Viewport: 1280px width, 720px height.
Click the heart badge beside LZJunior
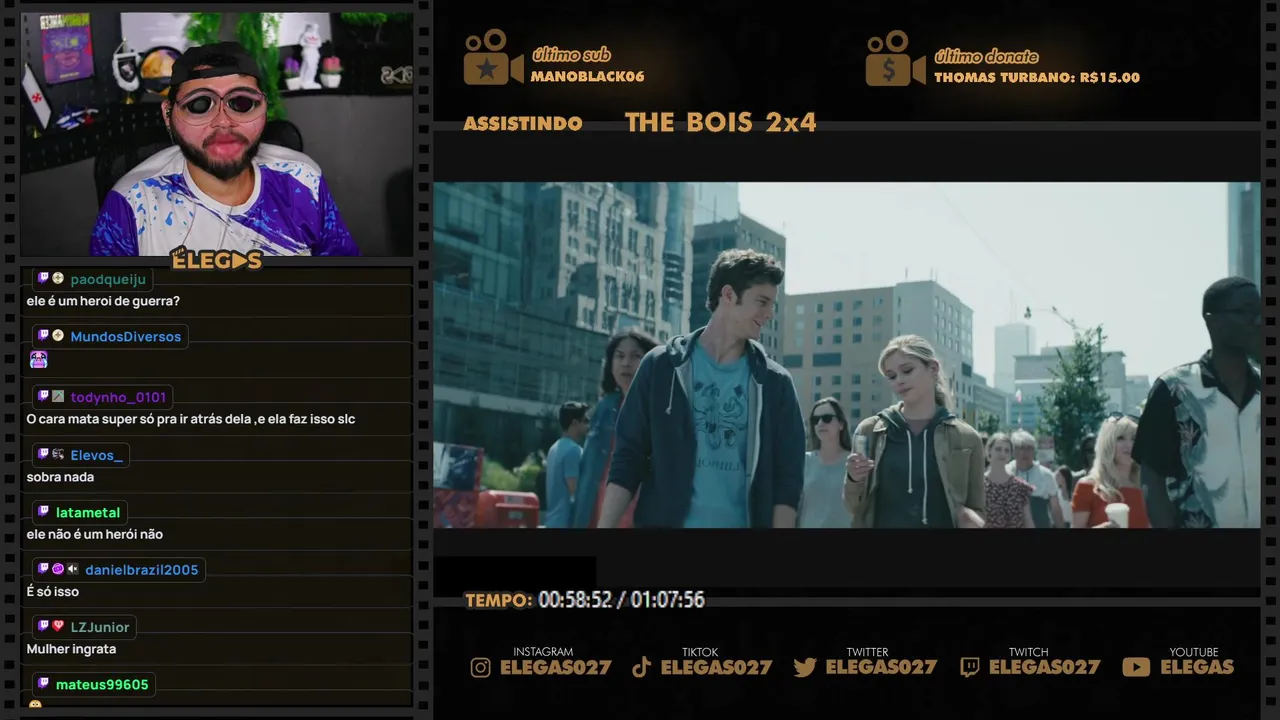click(58, 626)
